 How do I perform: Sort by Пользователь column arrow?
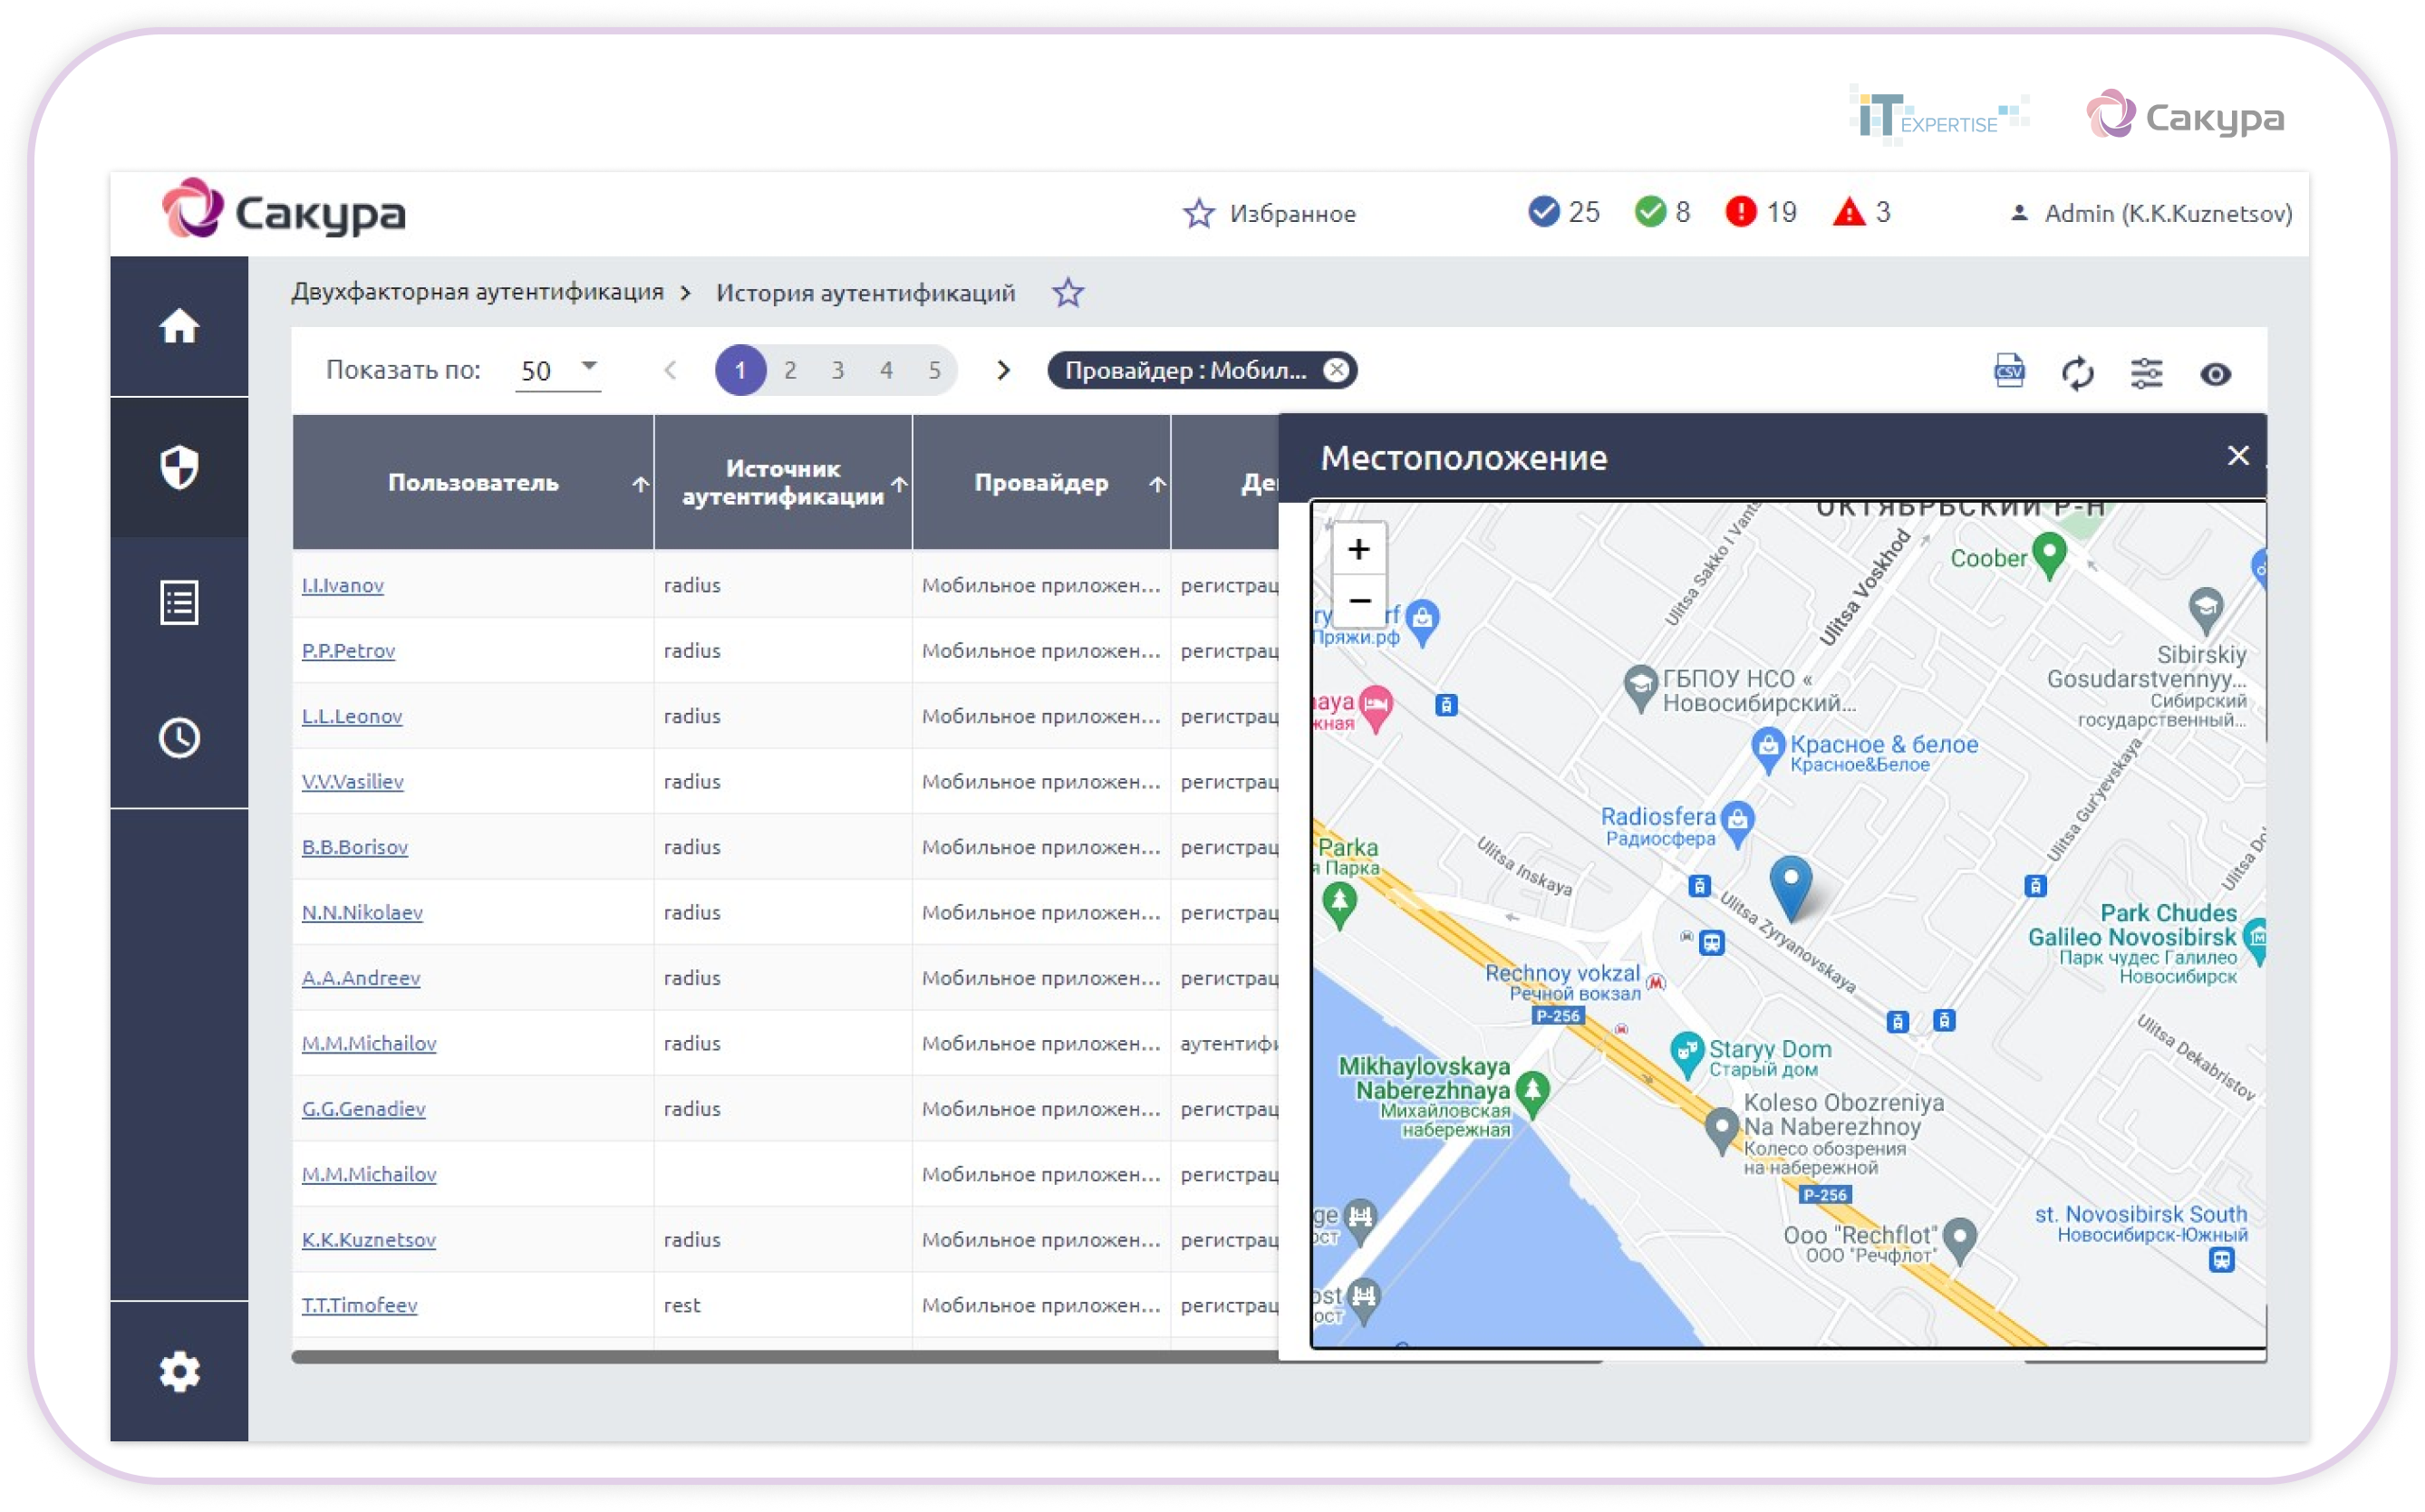tap(640, 484)
